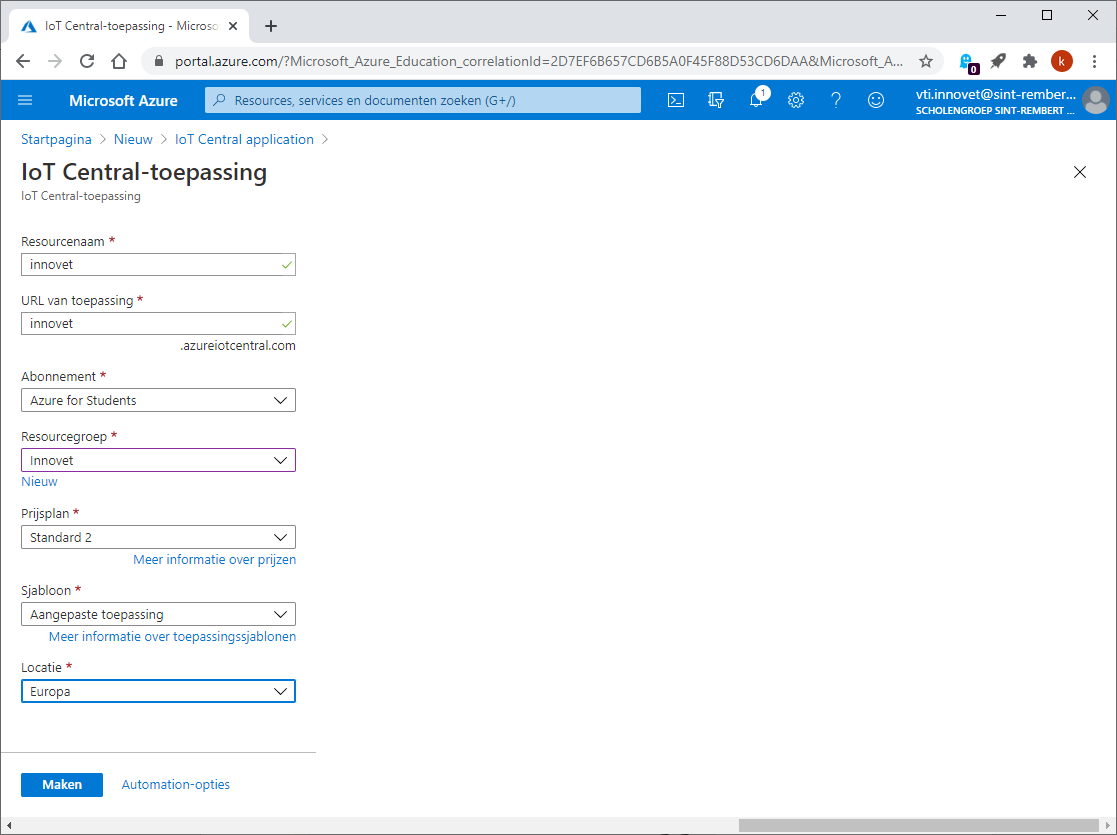The image size is (1117, 835).
Task: Expand the Abonnement dropdown
Action: pos(158,400)
